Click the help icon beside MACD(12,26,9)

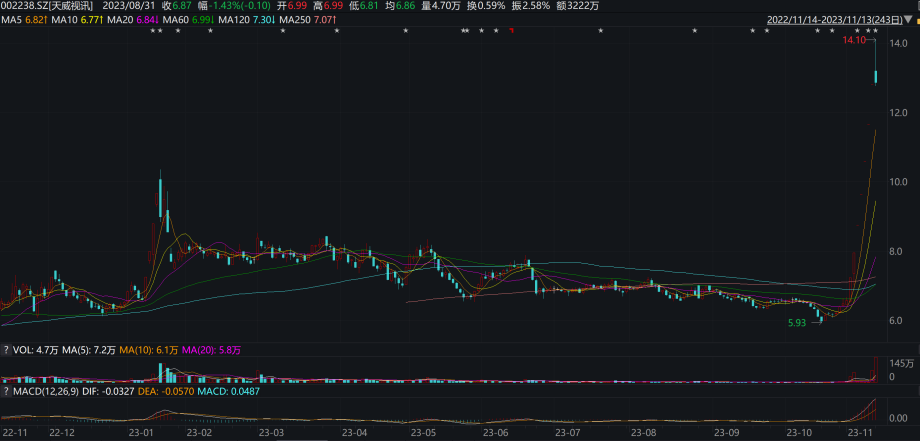click(x=6, y=392)
